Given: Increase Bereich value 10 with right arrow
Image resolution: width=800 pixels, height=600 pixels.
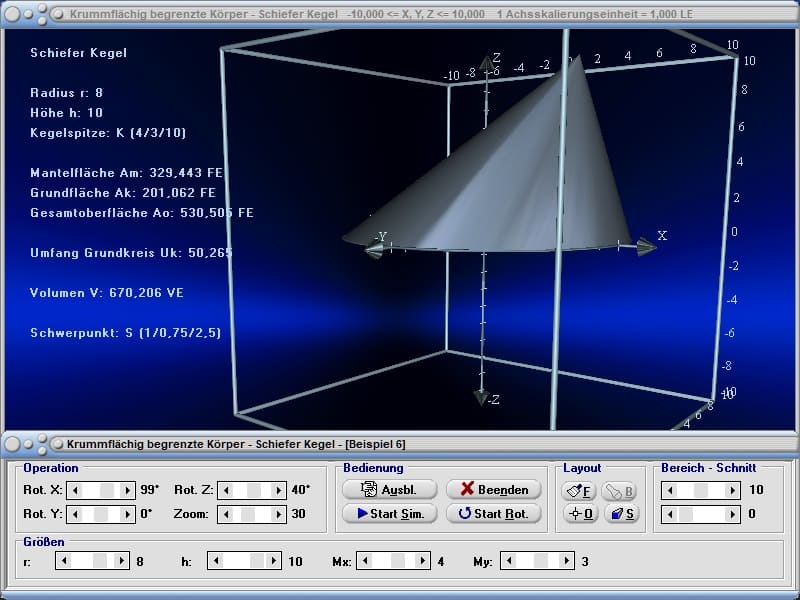Looking at the screenshot, I should click(733, 490).
